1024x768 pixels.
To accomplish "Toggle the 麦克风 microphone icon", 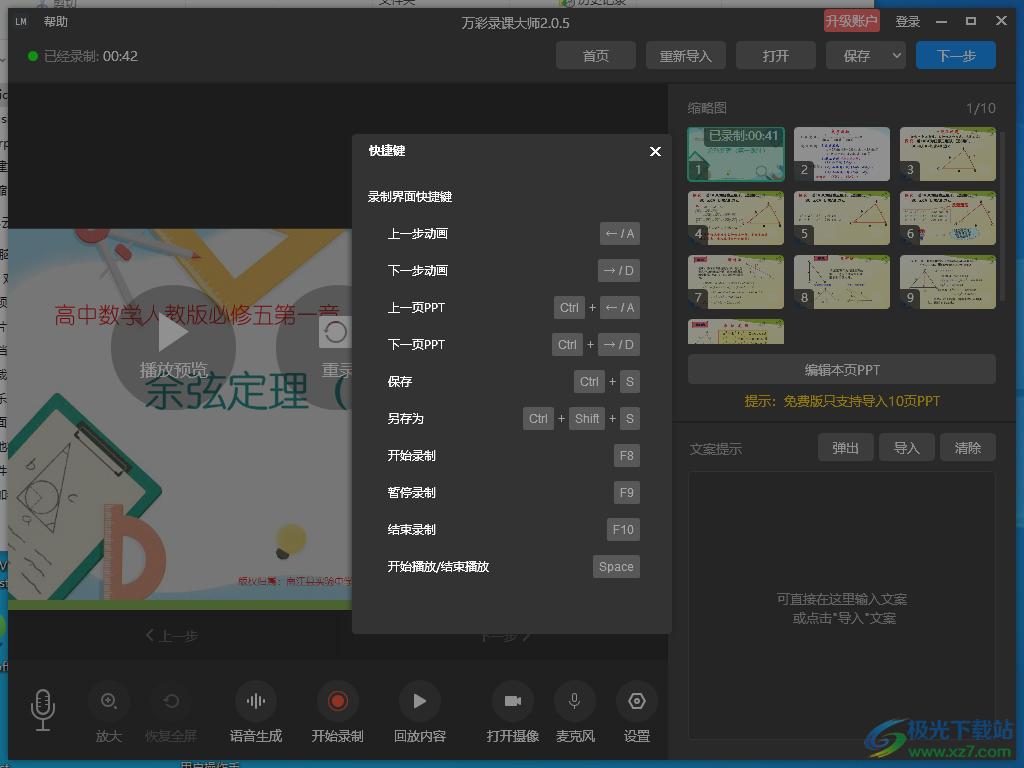I will (x=575, y=702).
